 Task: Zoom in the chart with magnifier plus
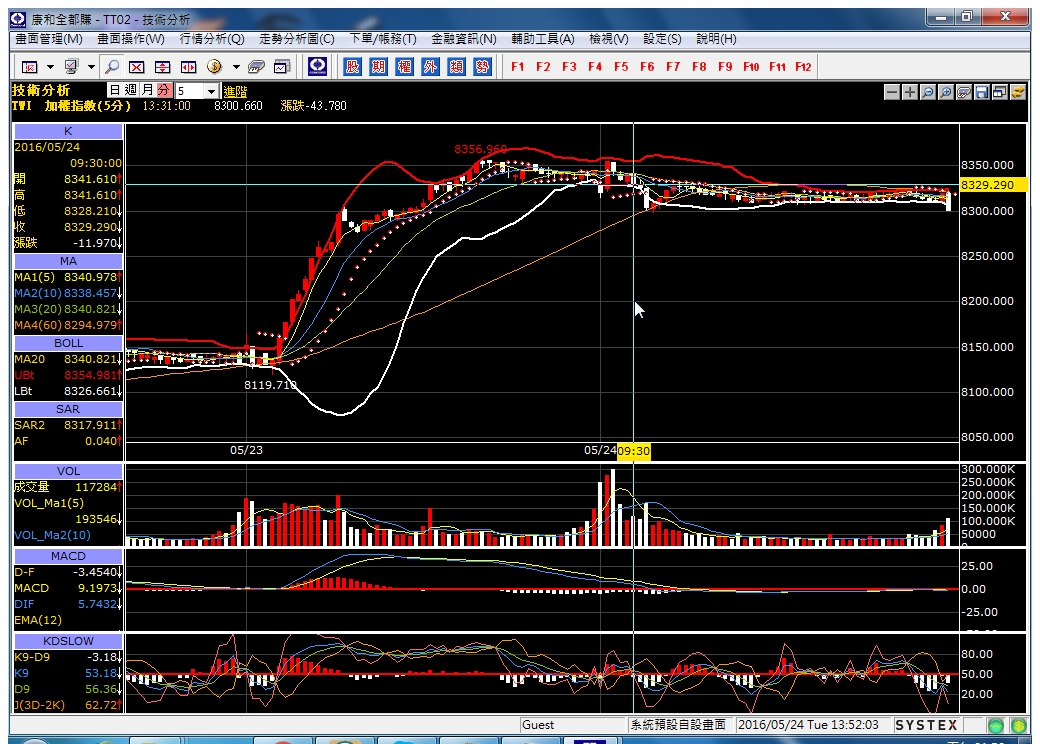(946, 92)
